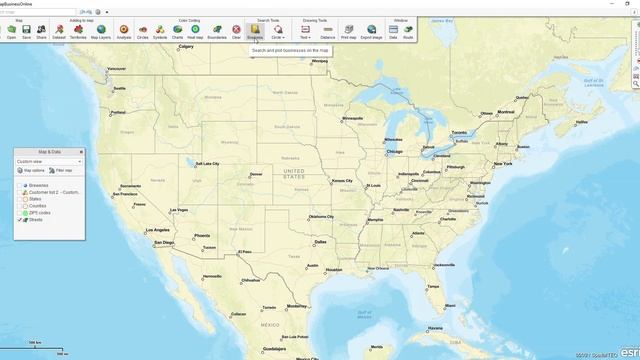
Task: Open the Custom view dropdown
Action: point(49,162)
